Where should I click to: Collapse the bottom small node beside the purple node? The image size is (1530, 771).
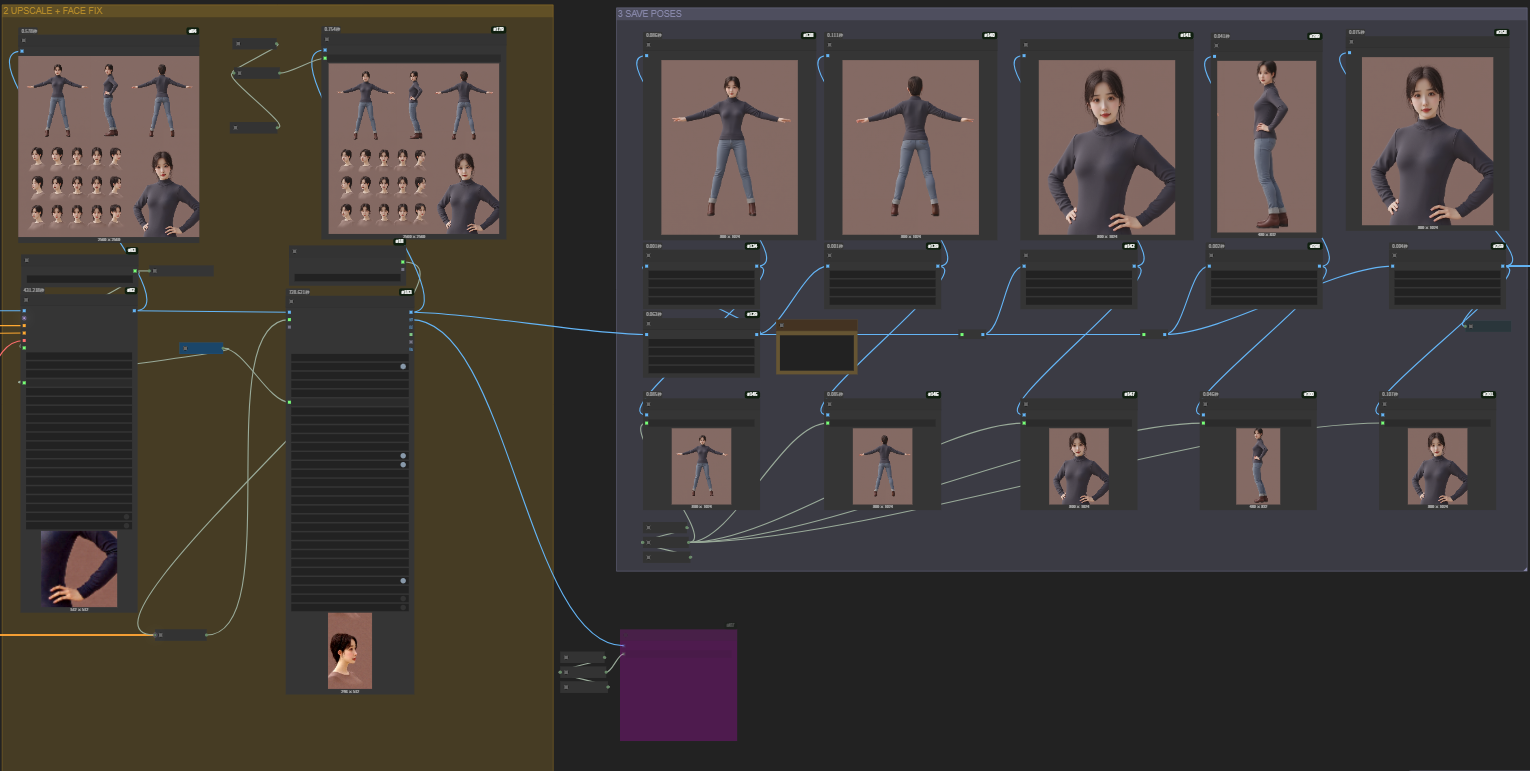click(x=566, y=687)
